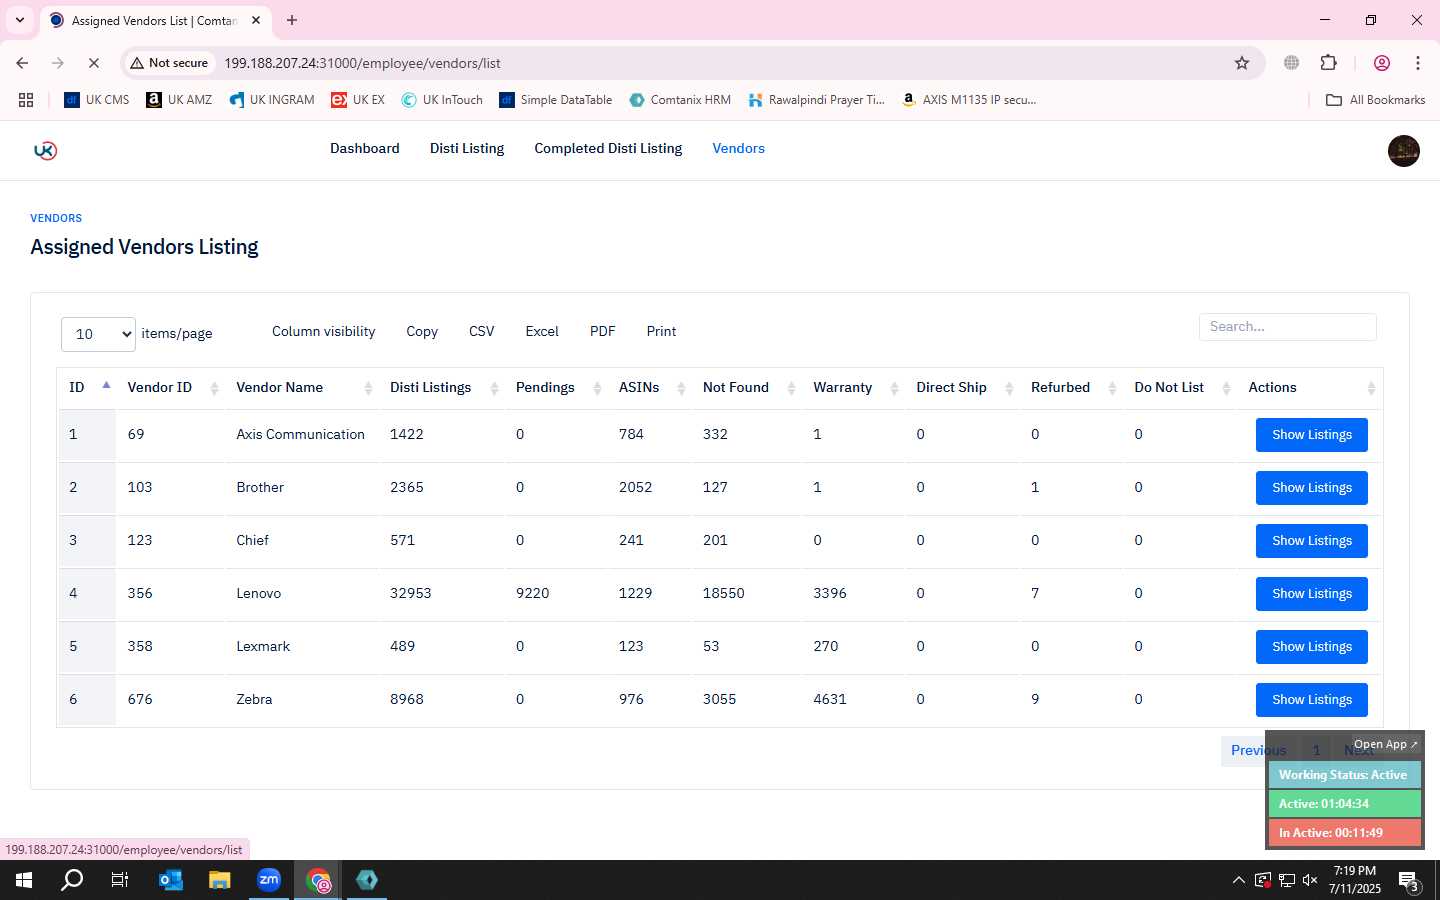
Task: Click the Not secure site info icon
Action: click(169, 63)
